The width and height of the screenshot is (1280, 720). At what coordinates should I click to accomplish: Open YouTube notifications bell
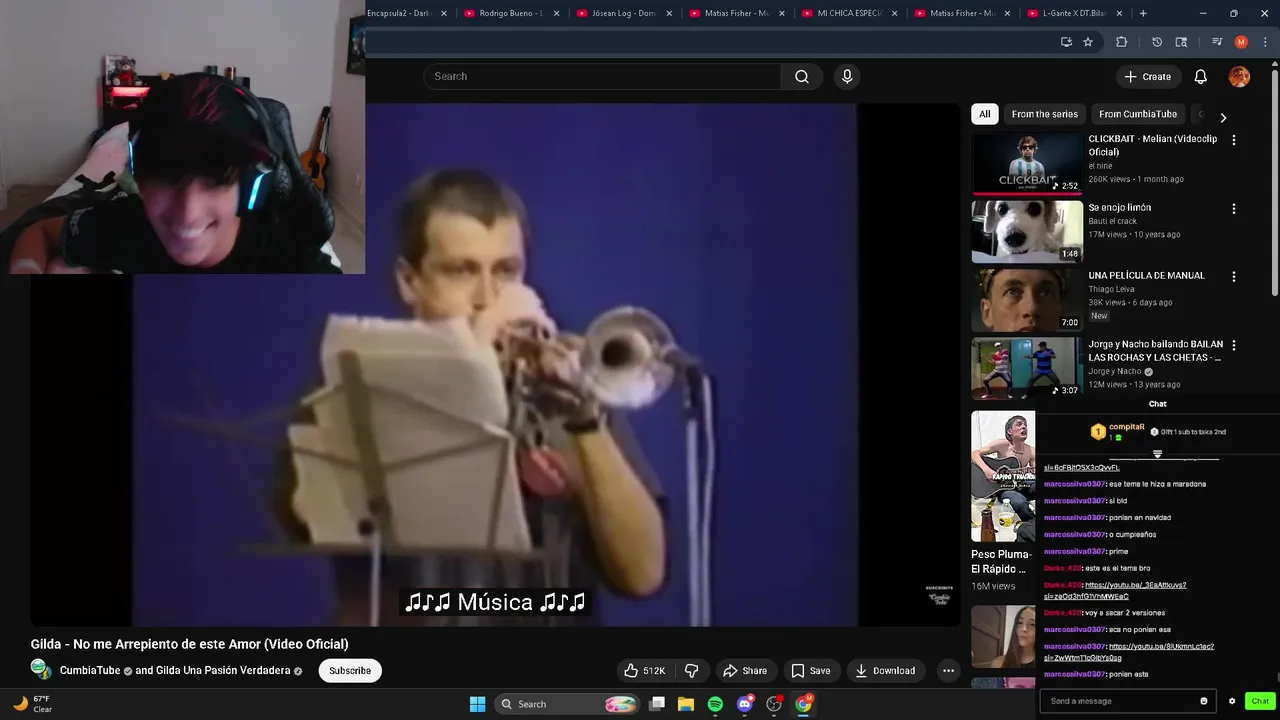point(1200,77)
